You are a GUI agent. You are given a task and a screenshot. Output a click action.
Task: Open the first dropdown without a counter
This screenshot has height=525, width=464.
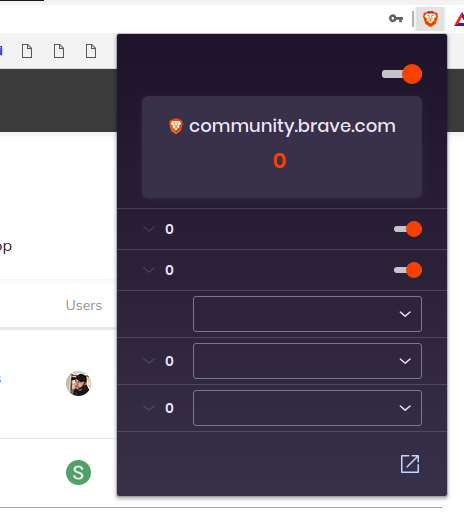pos(307,314)
